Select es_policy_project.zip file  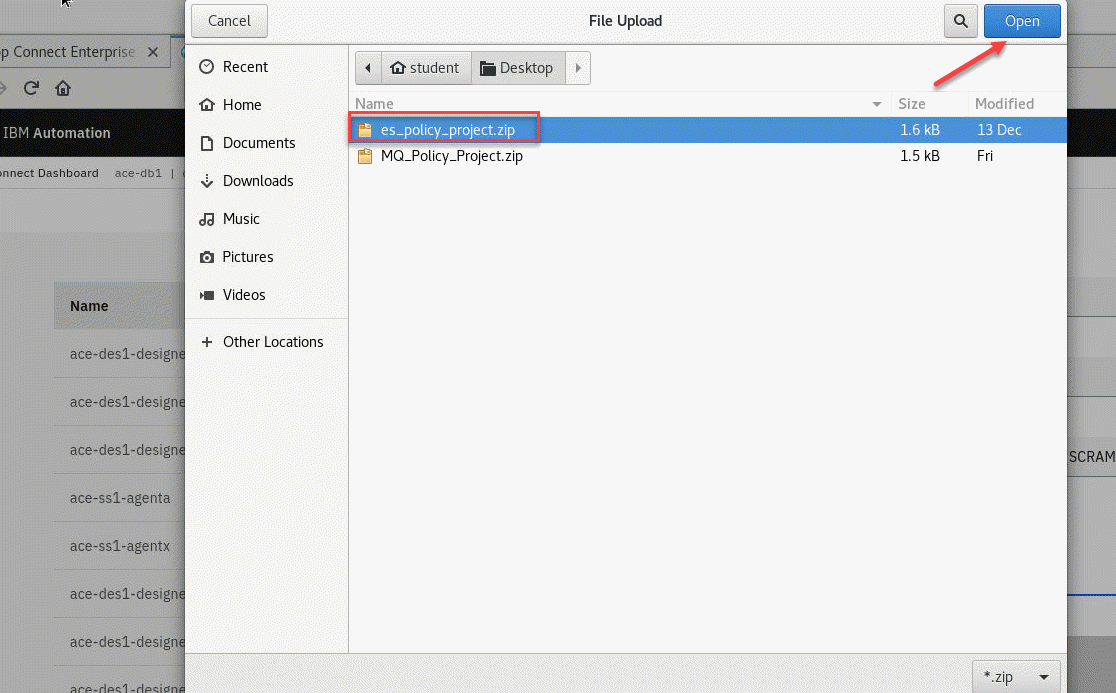(447, 130)
